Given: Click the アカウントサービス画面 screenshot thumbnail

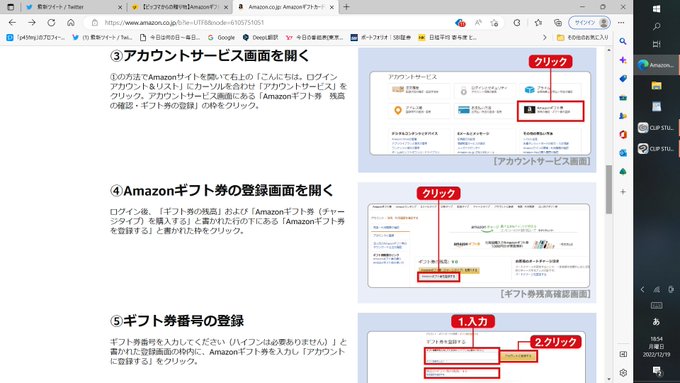Looking at the screenshot, I should [477, 110].
